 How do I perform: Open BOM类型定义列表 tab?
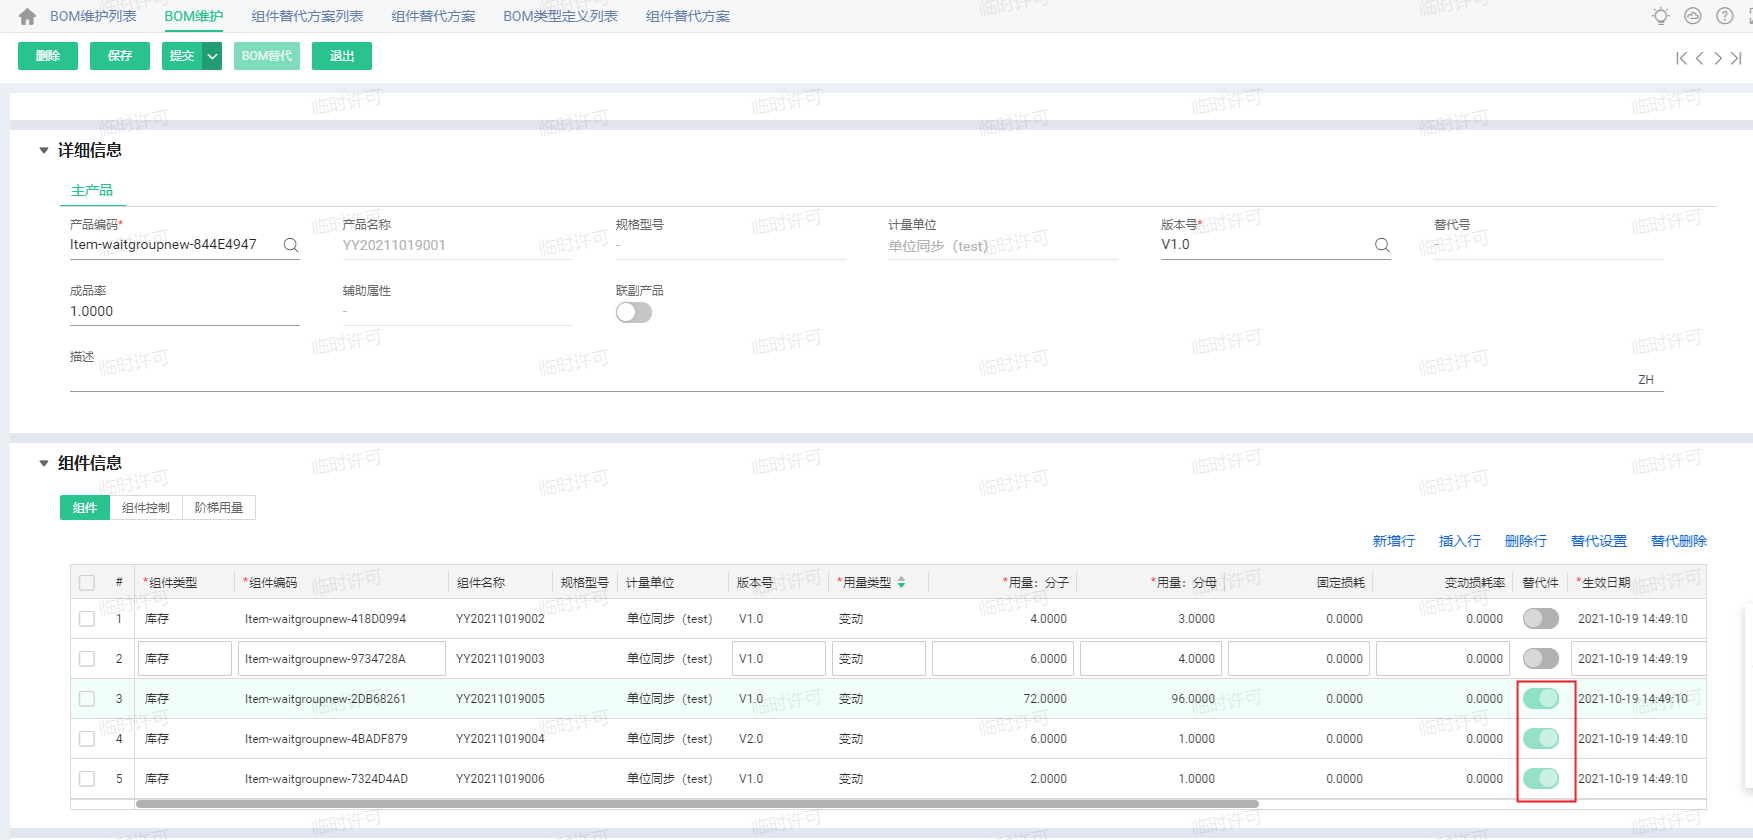[560, 16]
